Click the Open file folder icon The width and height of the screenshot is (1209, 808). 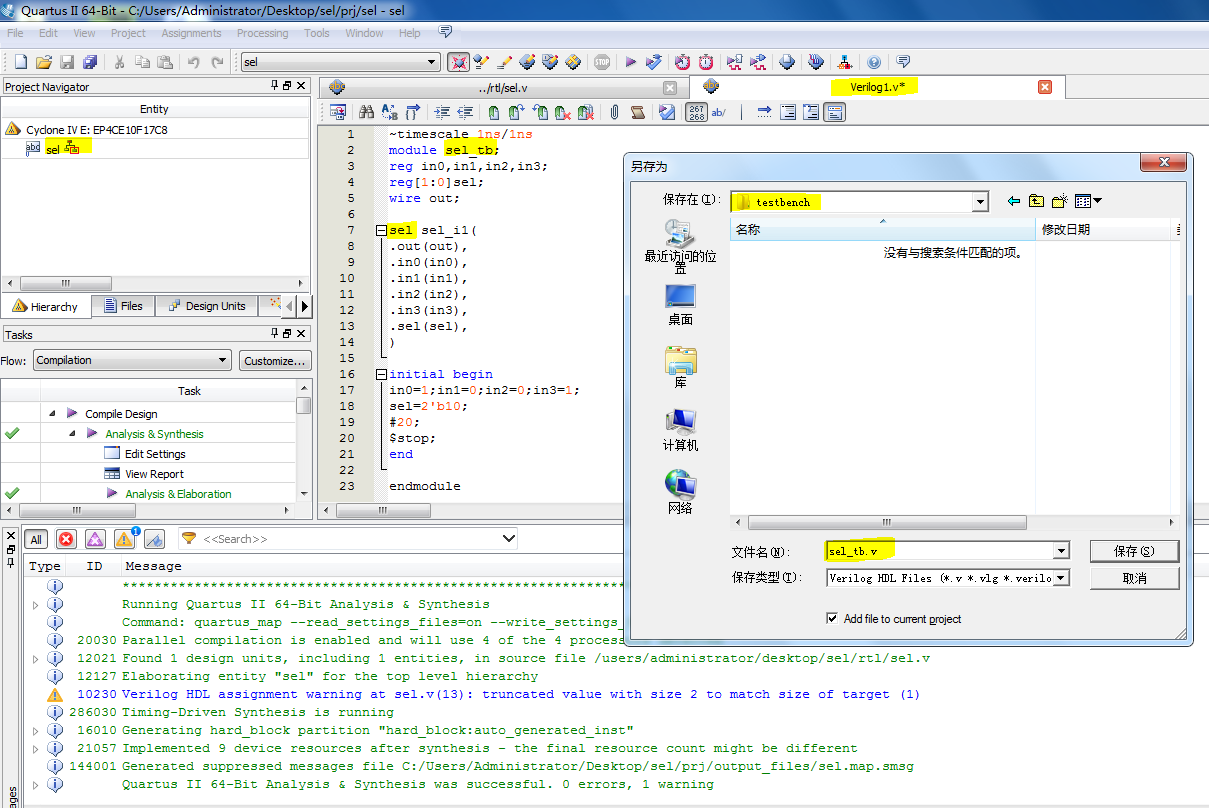pos(43,62)
